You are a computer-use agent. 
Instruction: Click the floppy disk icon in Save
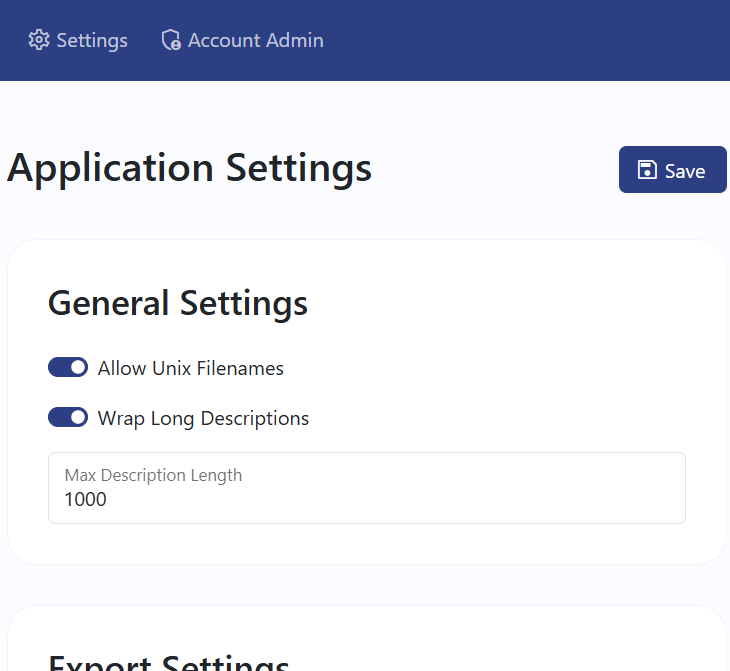647,170
